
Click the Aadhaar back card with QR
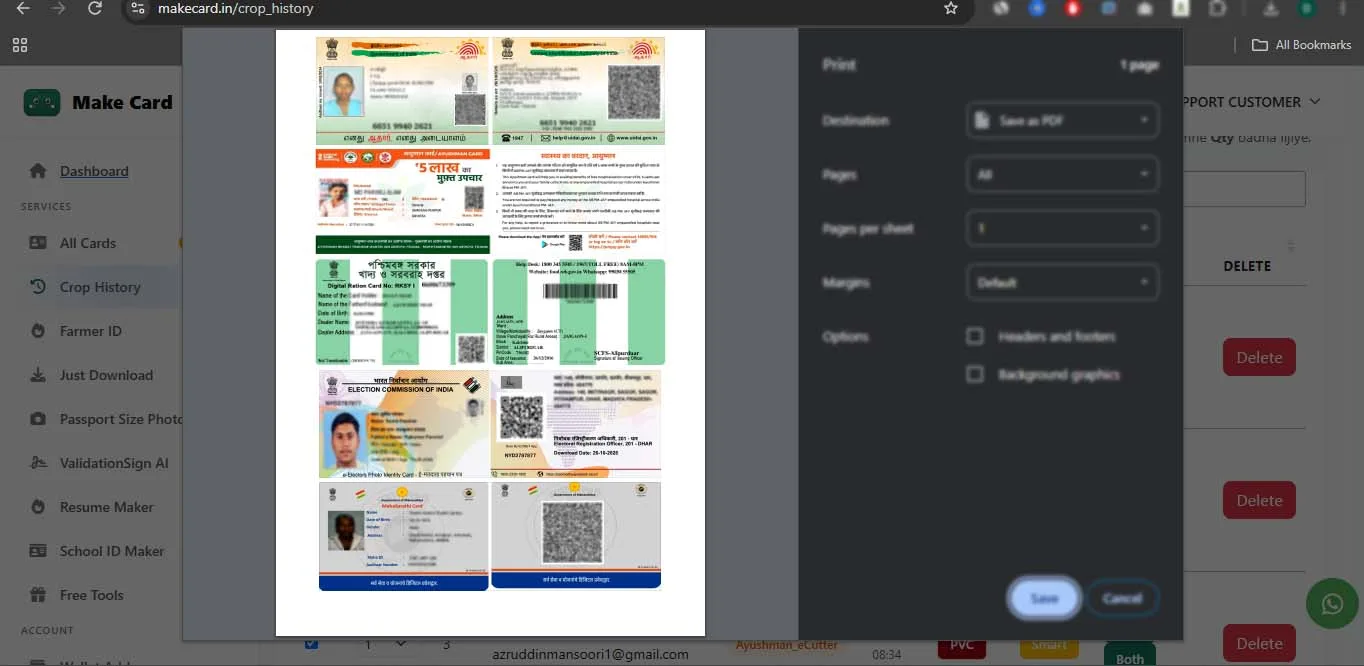coord(579,91)
